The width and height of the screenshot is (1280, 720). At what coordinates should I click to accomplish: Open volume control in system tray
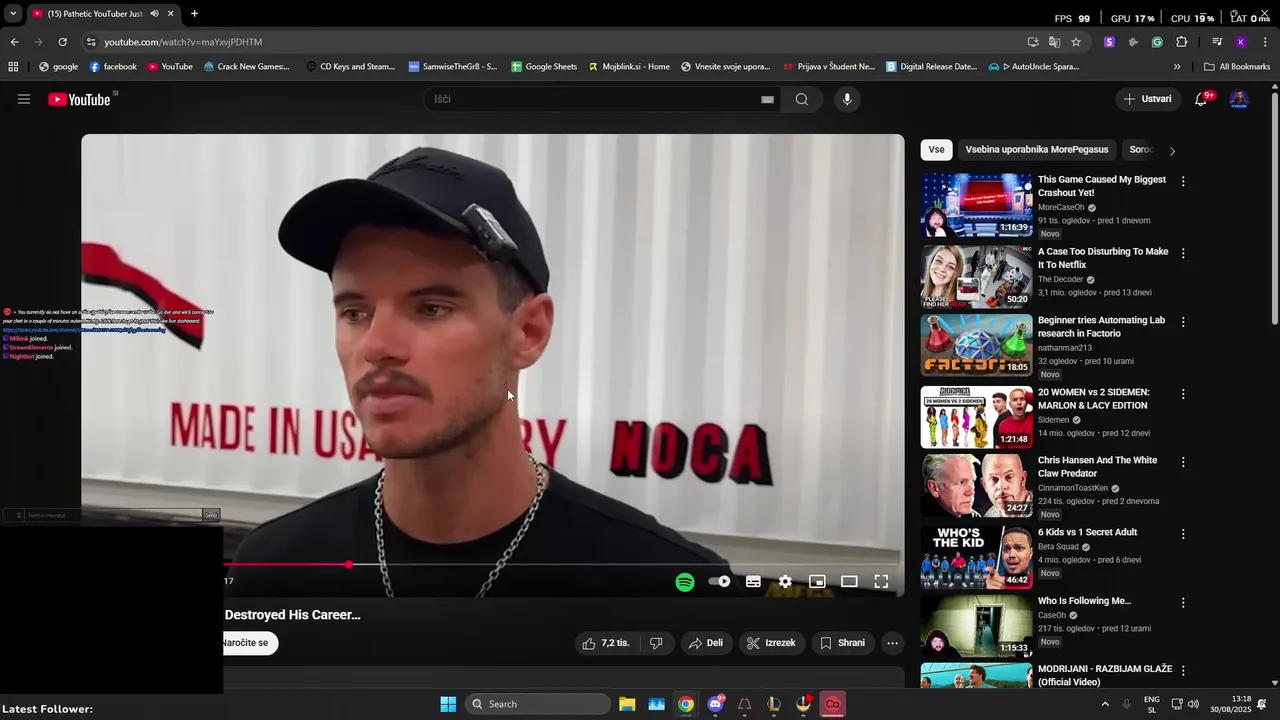coord(1193,704)
